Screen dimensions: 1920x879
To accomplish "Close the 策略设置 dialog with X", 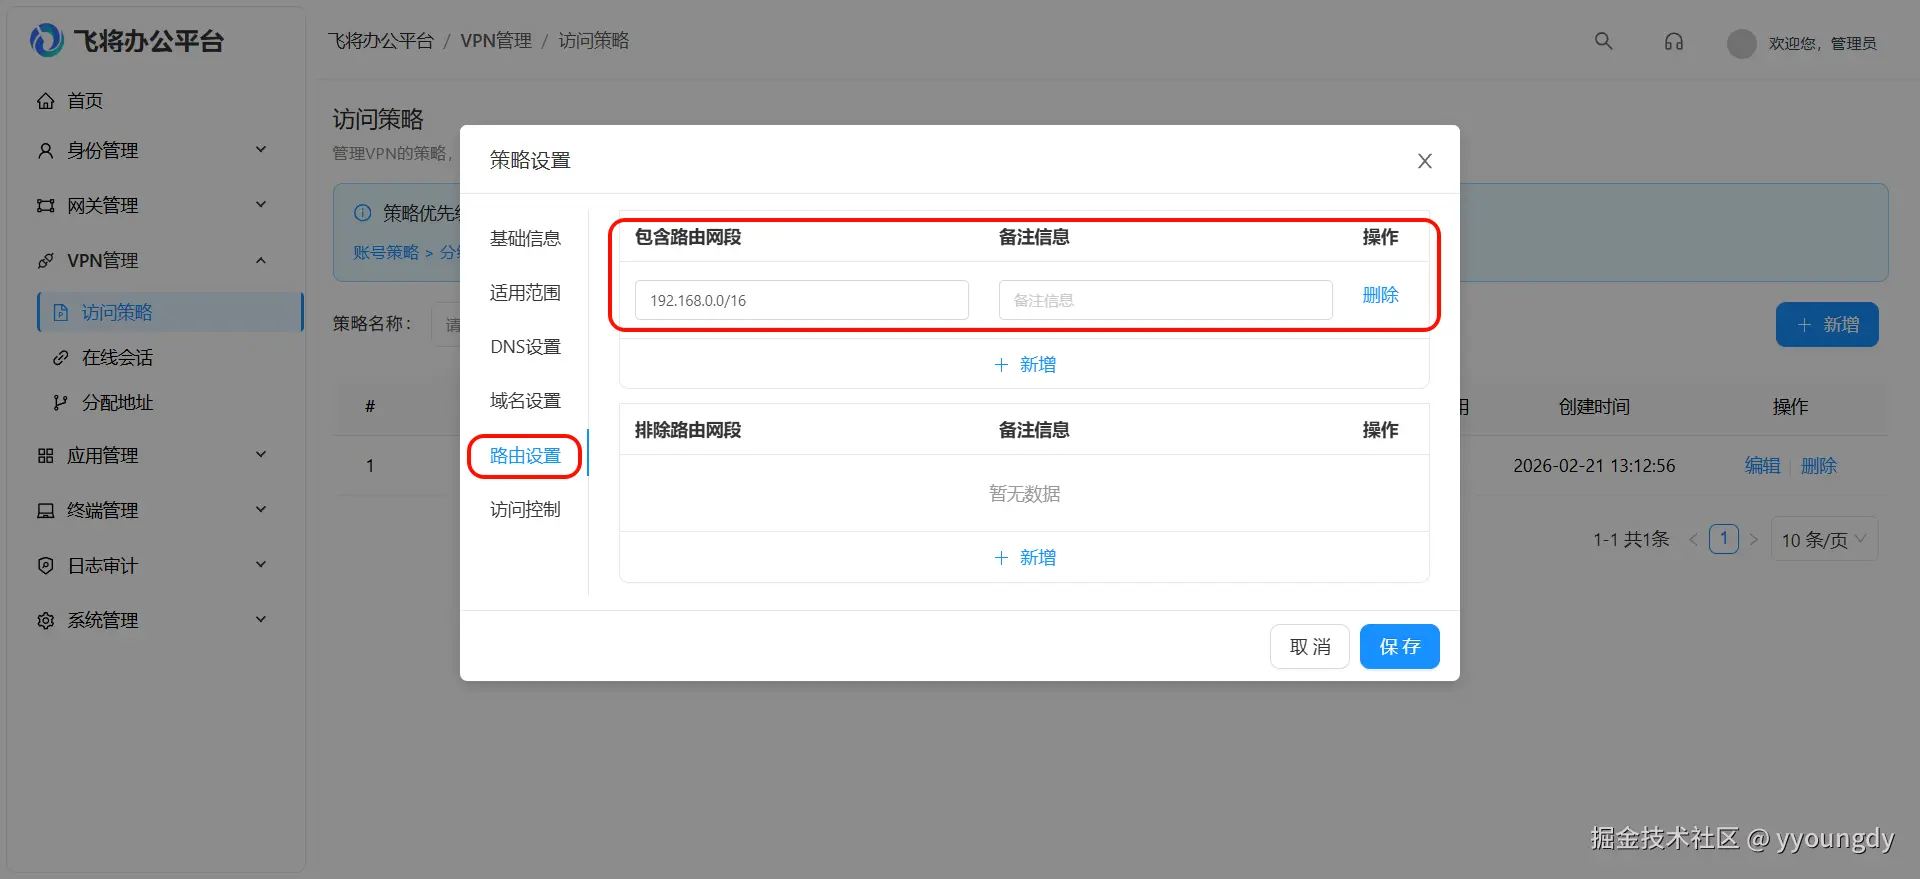I will [1425, 161].
